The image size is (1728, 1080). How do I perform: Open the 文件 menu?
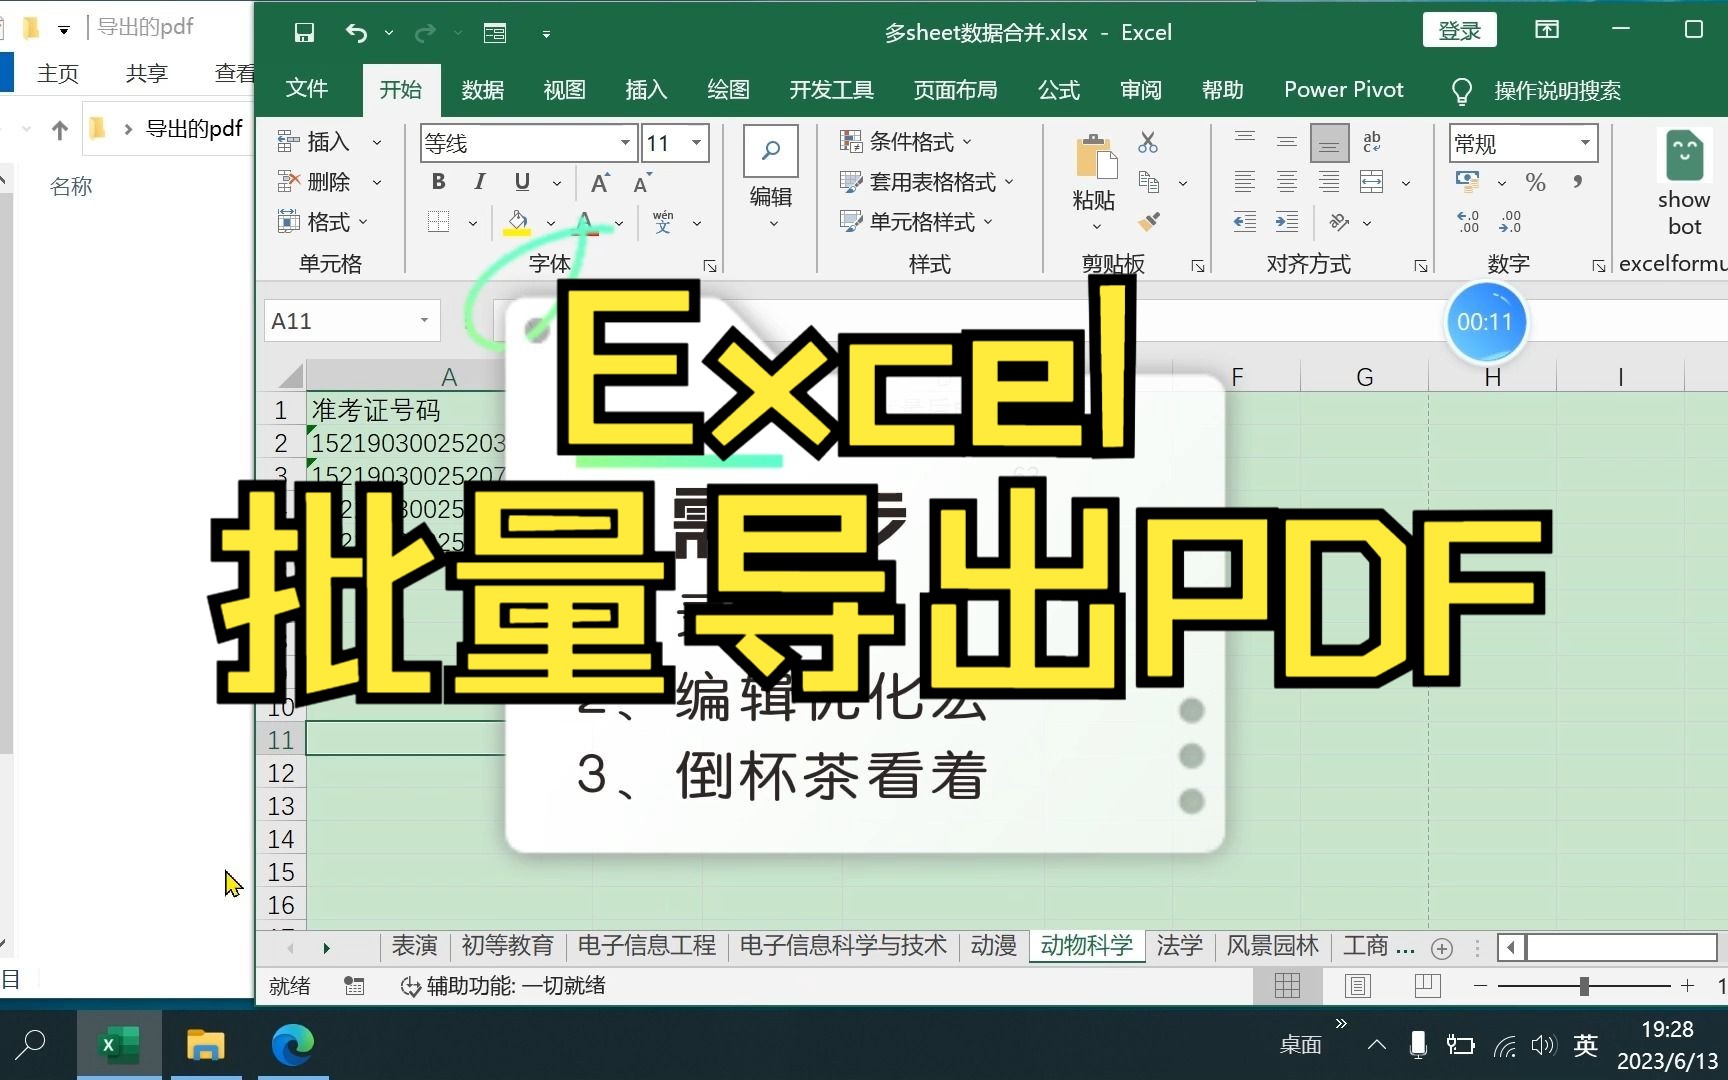point(307,89)
